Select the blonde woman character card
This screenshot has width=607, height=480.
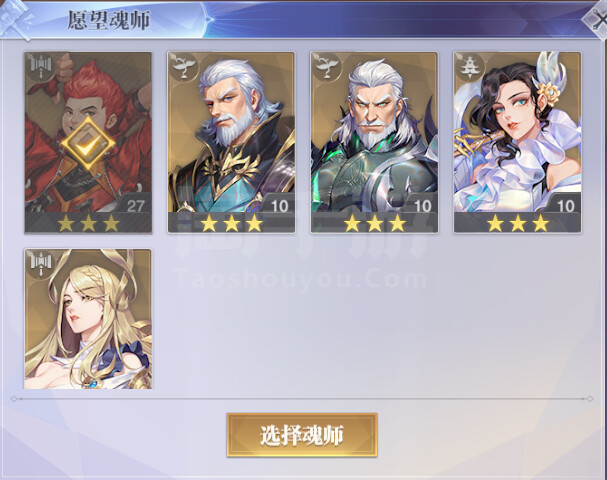click(88, 319)
